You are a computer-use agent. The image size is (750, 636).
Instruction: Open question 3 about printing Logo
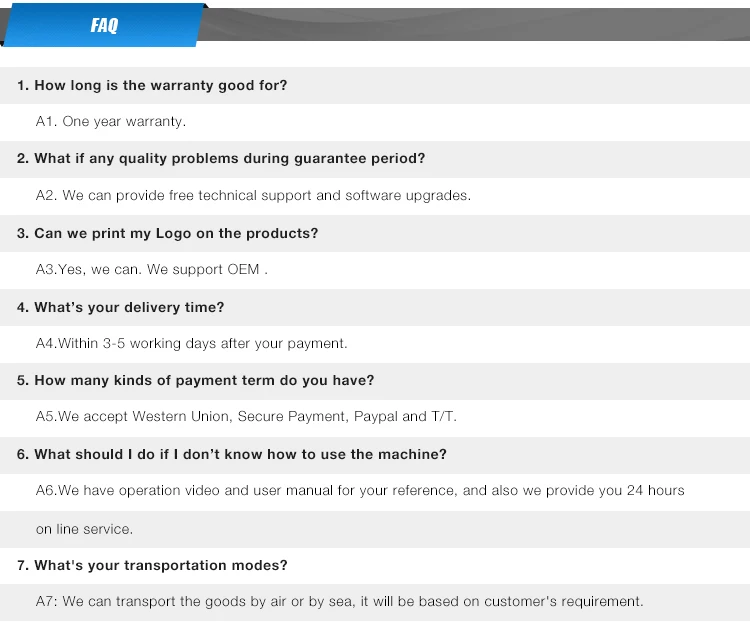tap(168, 233)
